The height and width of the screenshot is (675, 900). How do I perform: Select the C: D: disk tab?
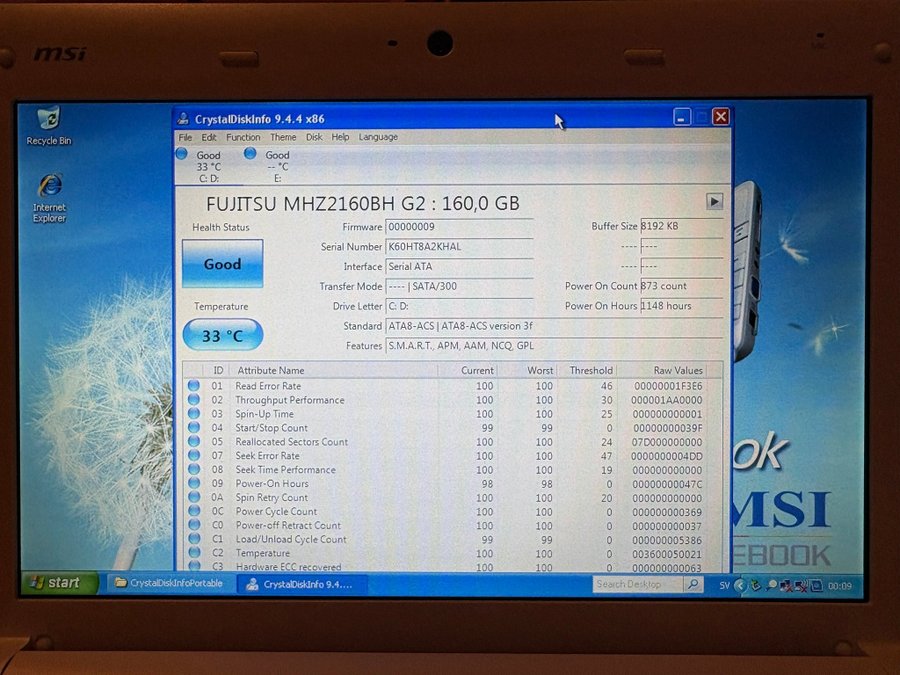point(208,167)
